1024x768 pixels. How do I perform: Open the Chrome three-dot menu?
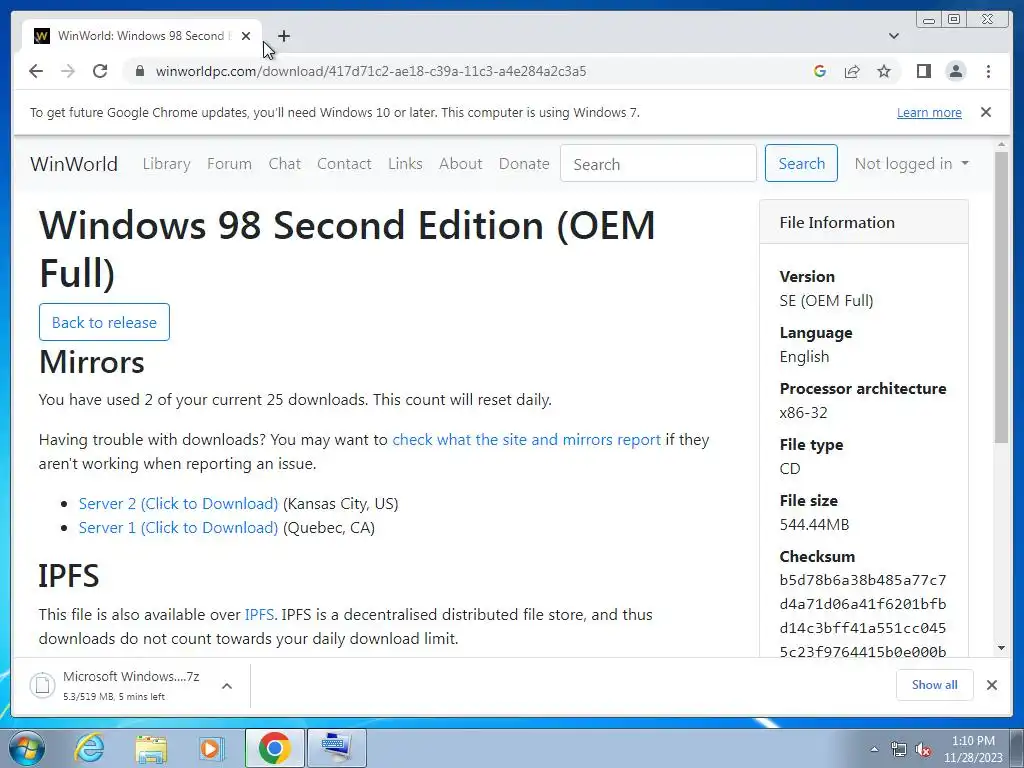pyautogui.click(x=988, y=71)
